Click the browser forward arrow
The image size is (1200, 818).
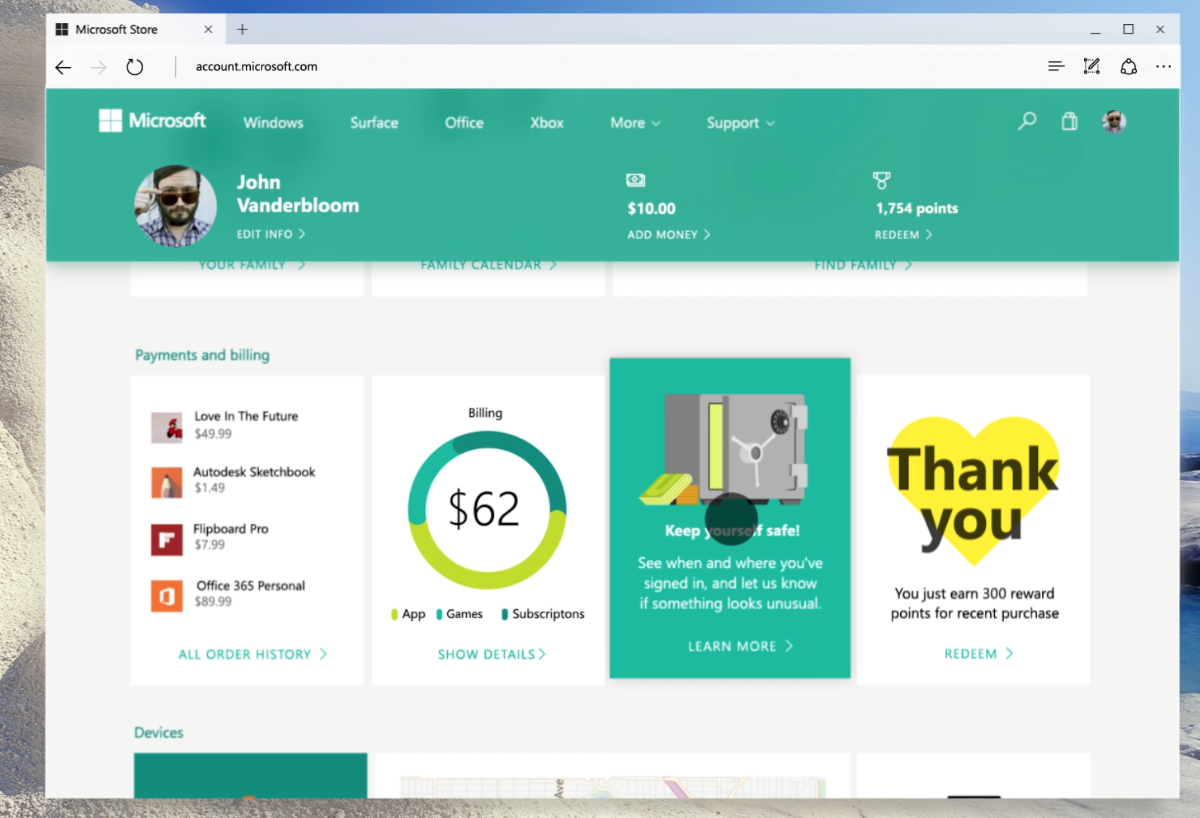pos(98,67)
